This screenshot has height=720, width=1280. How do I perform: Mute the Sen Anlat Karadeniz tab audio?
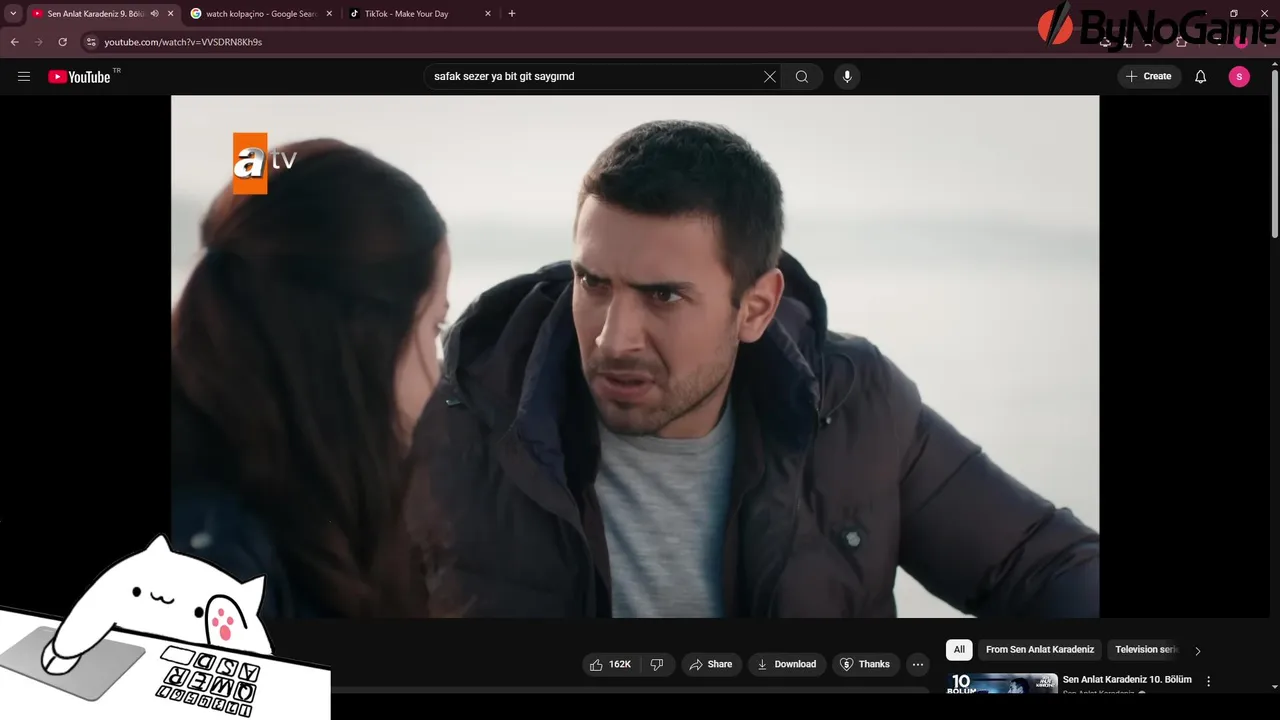(154, 14)
